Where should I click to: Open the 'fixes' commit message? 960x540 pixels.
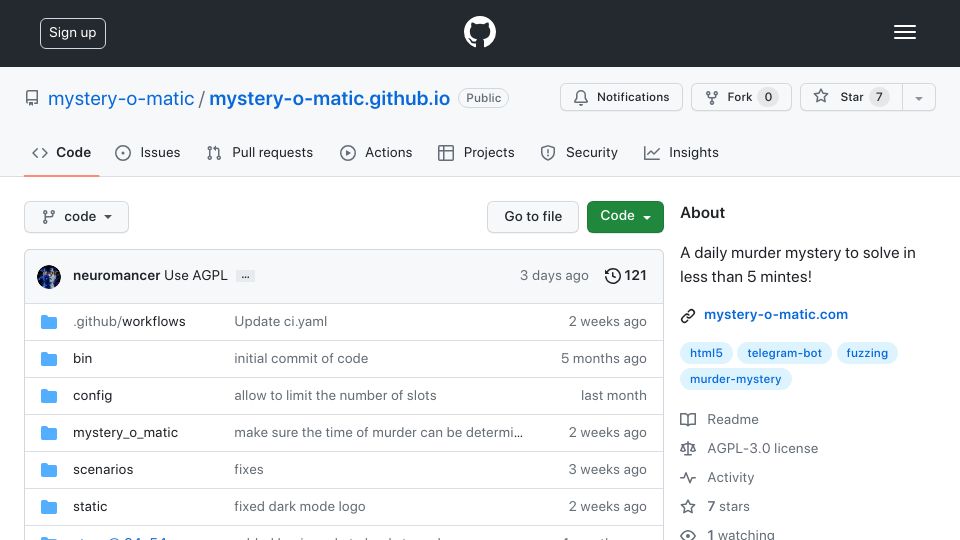(x=249, y=469)
